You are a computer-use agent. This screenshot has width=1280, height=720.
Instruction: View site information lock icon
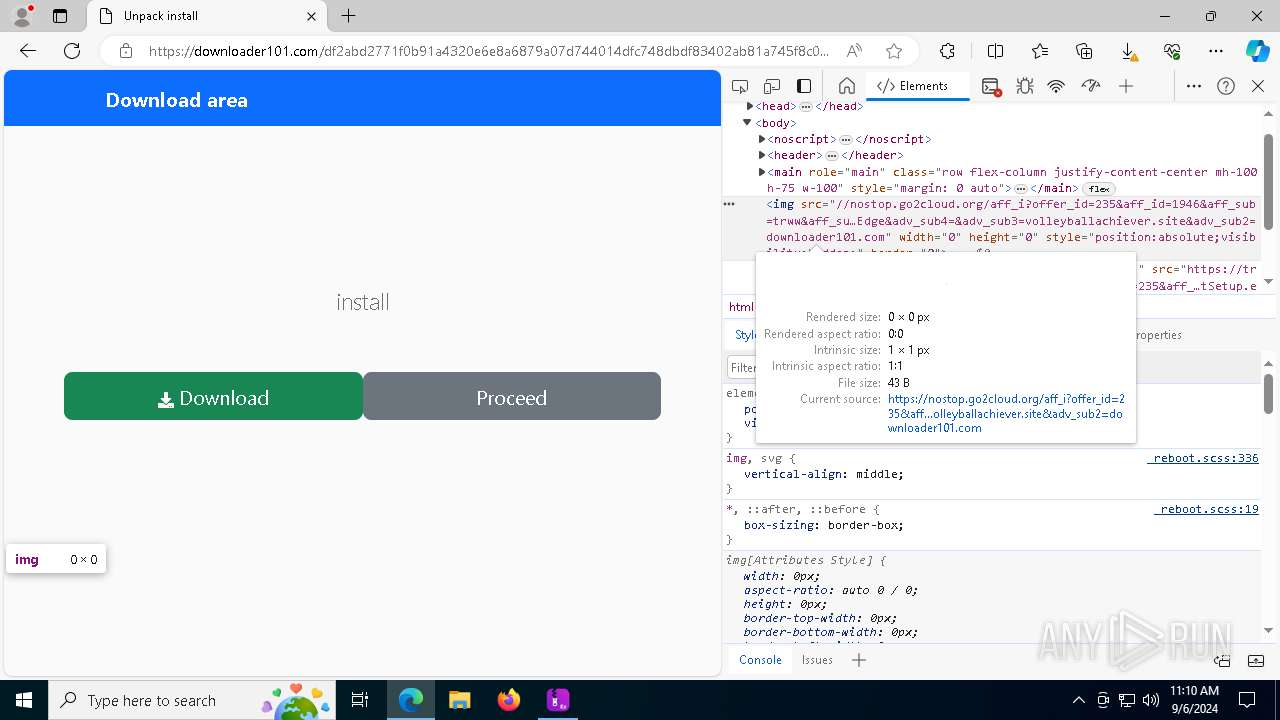tap(125, 51)
